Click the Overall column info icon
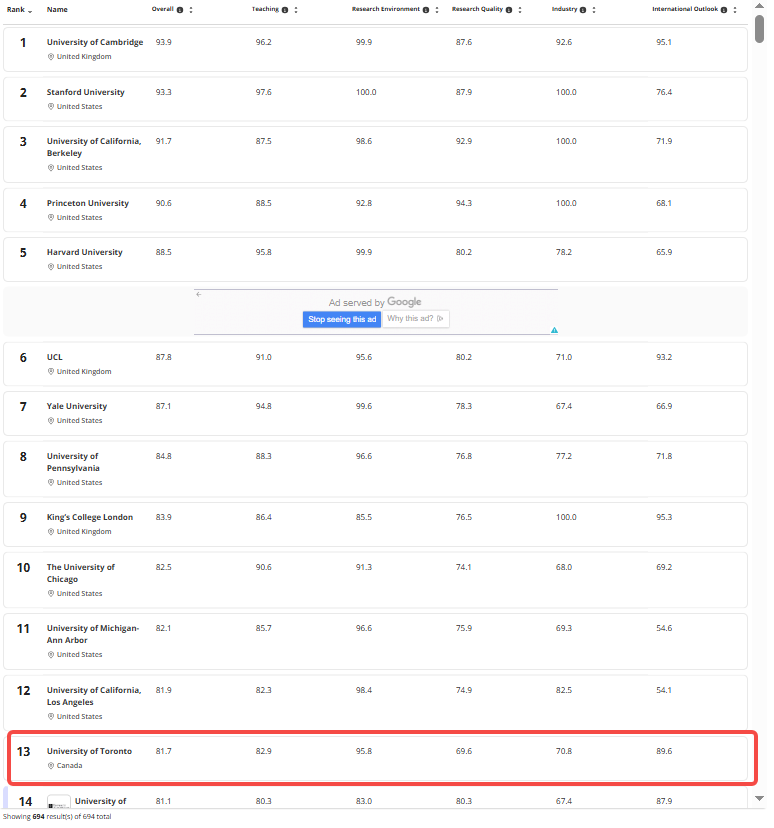 (x=180, y=9)
